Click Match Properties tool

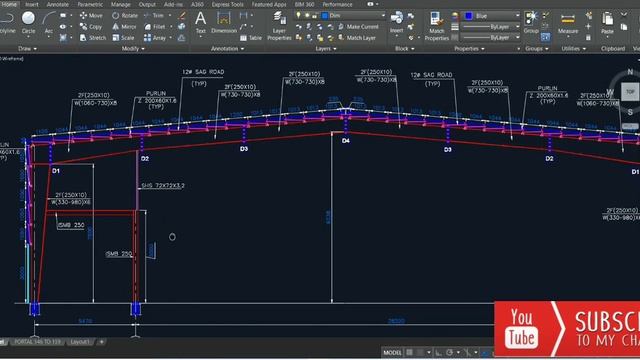(436, 26)
